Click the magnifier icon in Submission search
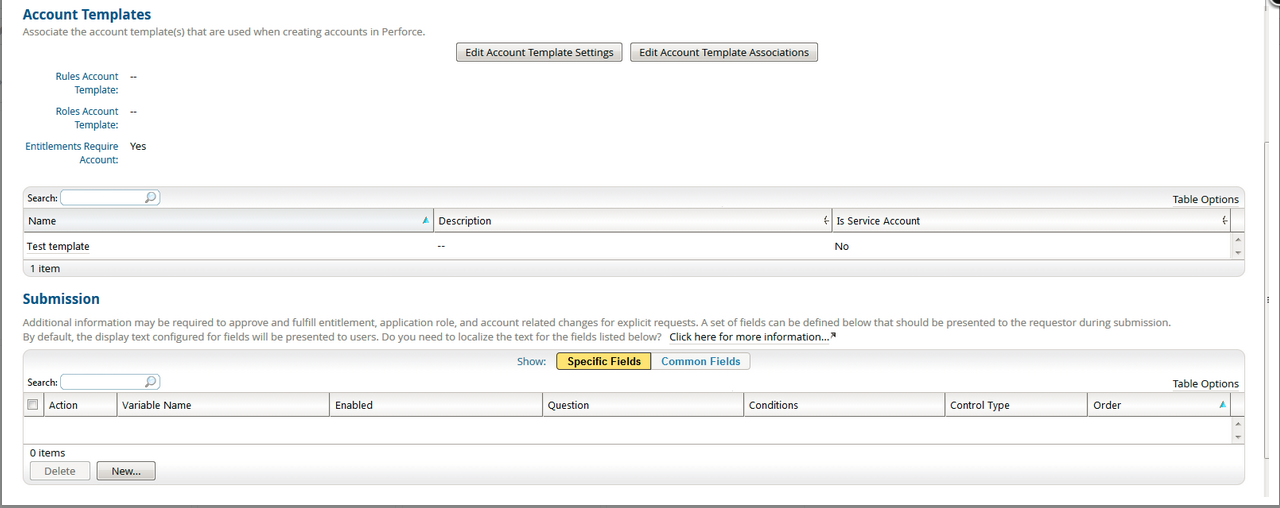The image size is (1280, 508). (x=151, y=382)
